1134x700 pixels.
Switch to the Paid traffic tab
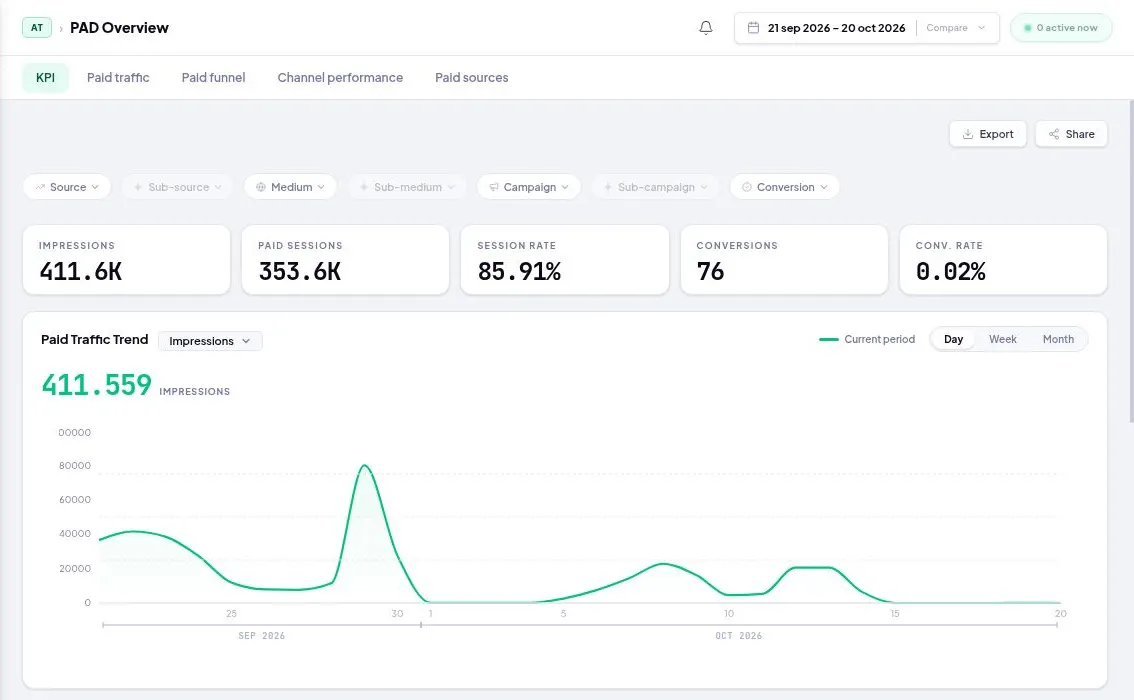point(118,77)
